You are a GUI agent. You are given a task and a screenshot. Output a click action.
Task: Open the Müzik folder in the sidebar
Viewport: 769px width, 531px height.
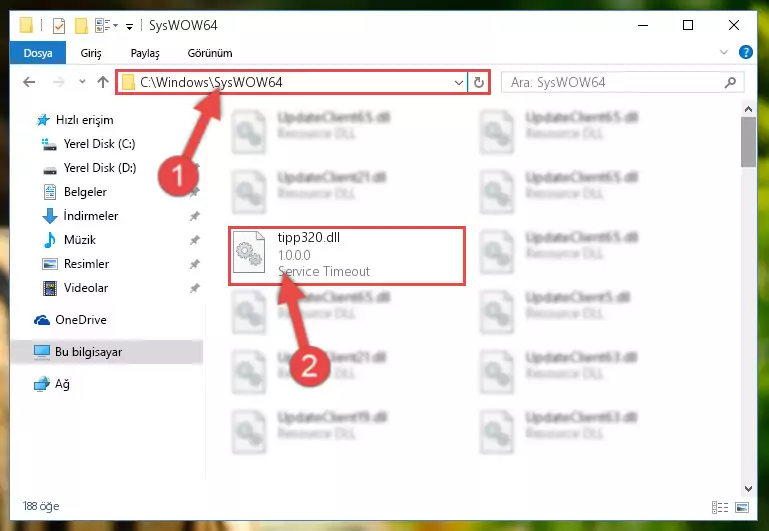[79, 240]
